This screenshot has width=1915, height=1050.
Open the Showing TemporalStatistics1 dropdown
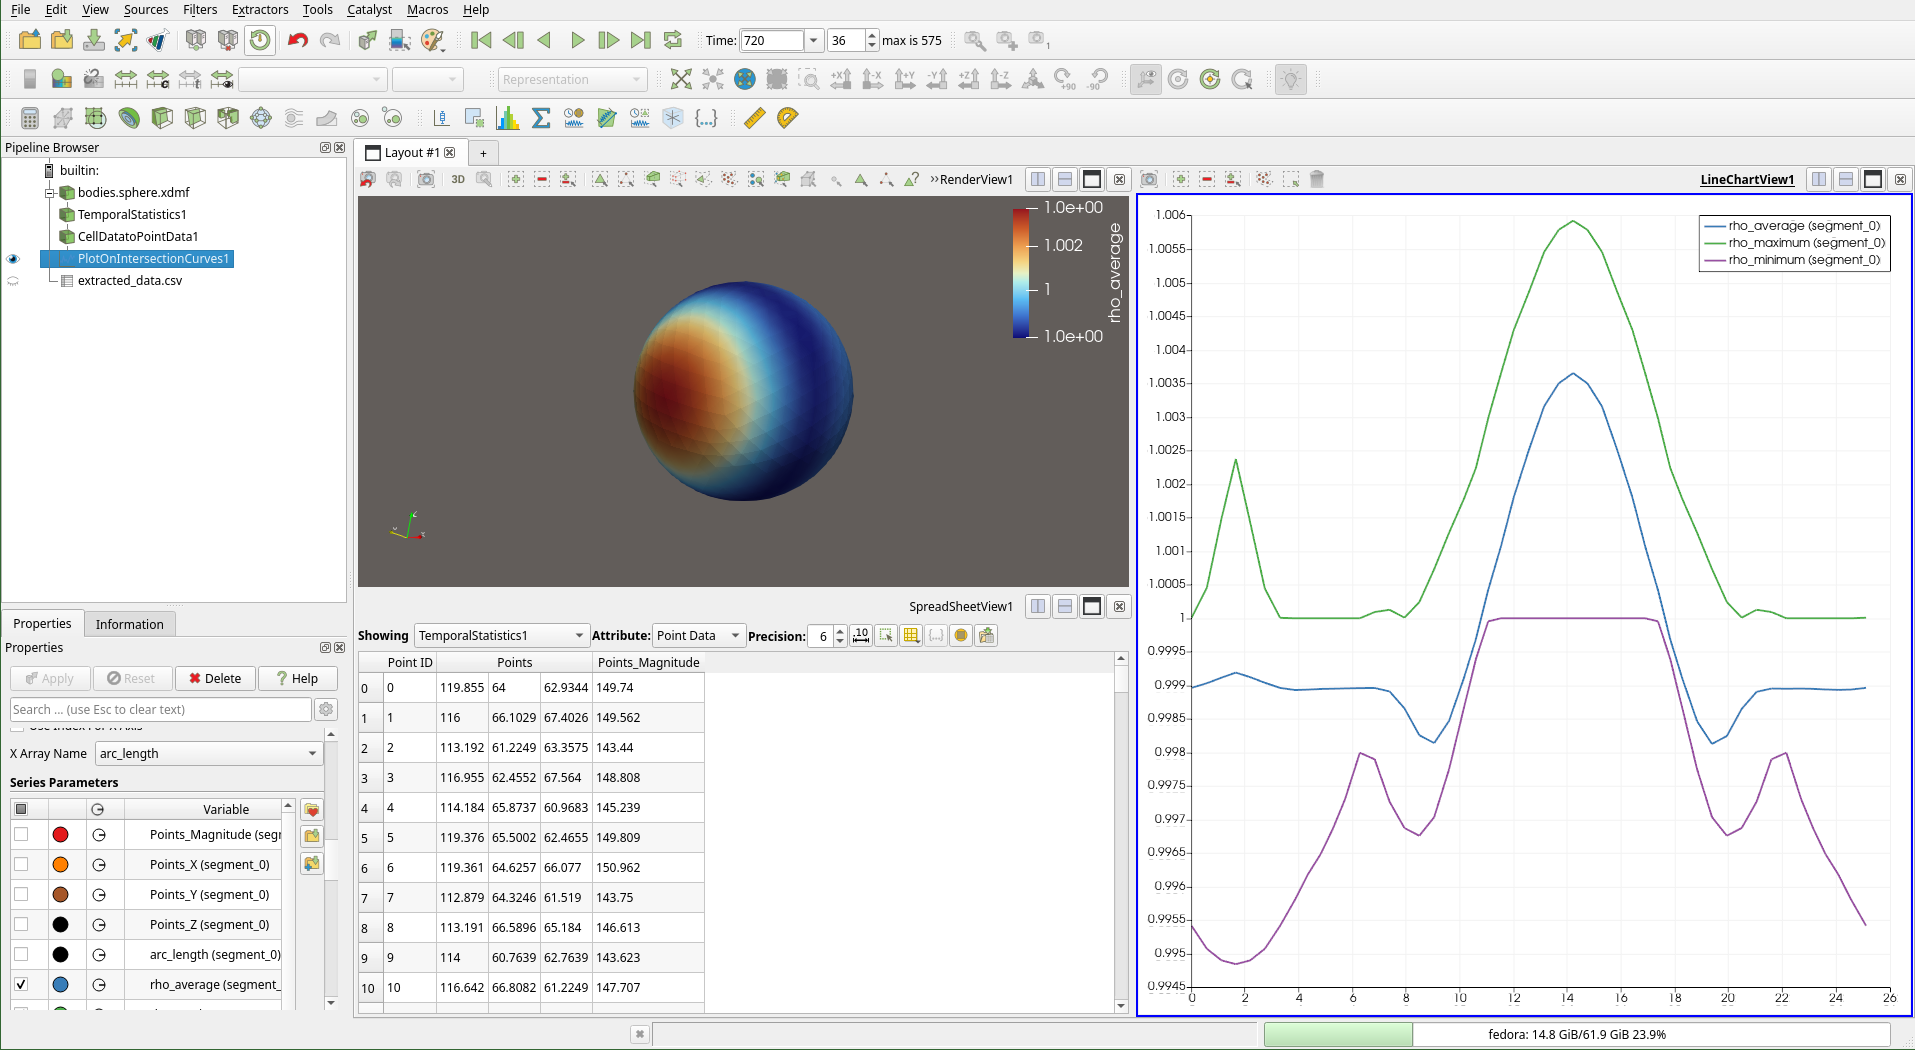(500, 636)
